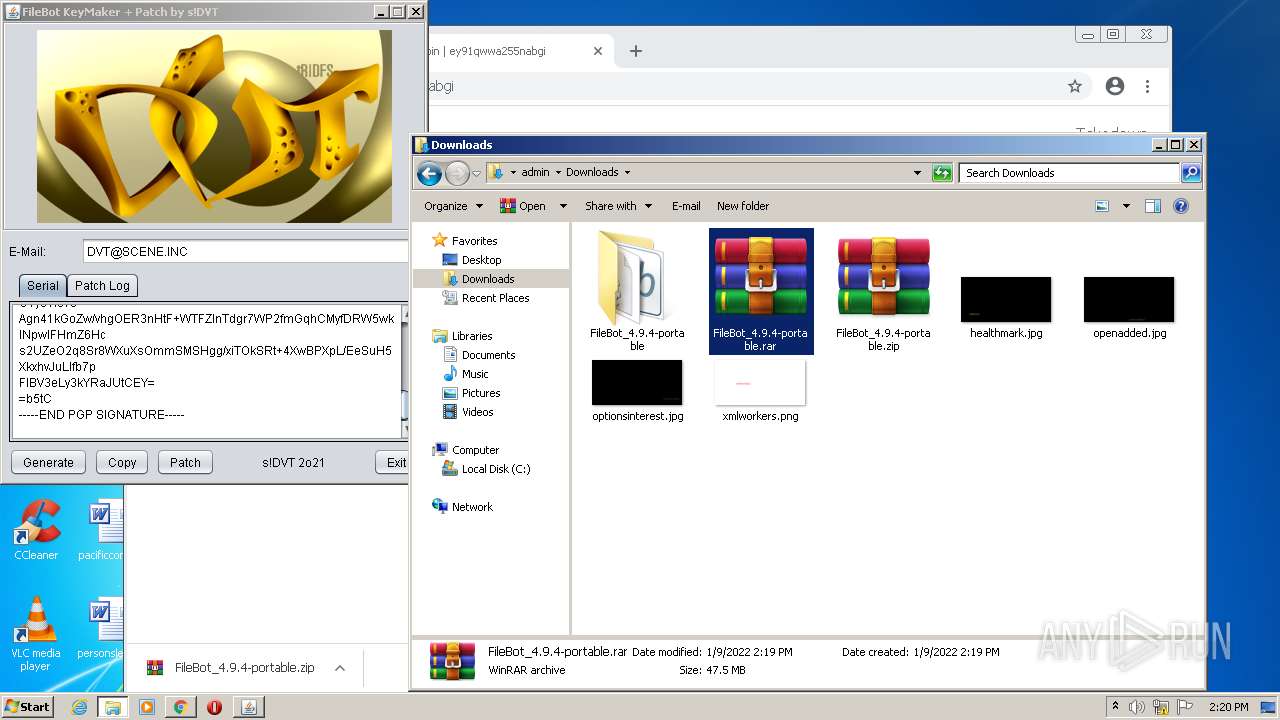Open the Share with dropdown
This screenshot has height=720, width=1280.
[618, 206]
